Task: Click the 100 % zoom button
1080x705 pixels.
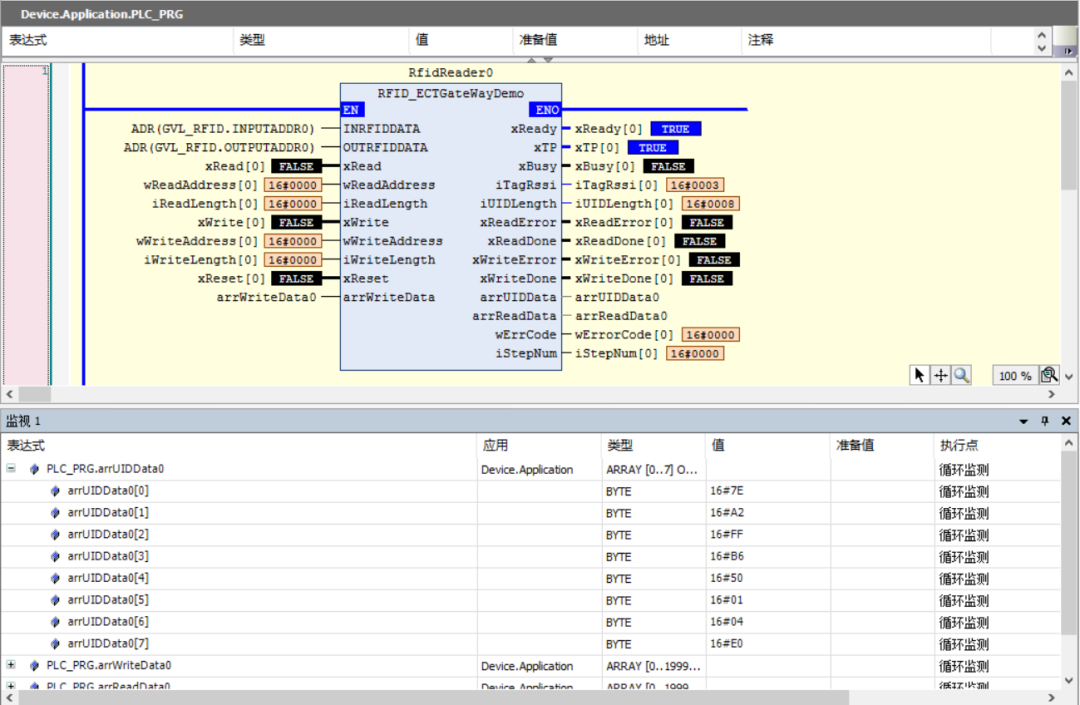Action: [x=1014, y=376]
